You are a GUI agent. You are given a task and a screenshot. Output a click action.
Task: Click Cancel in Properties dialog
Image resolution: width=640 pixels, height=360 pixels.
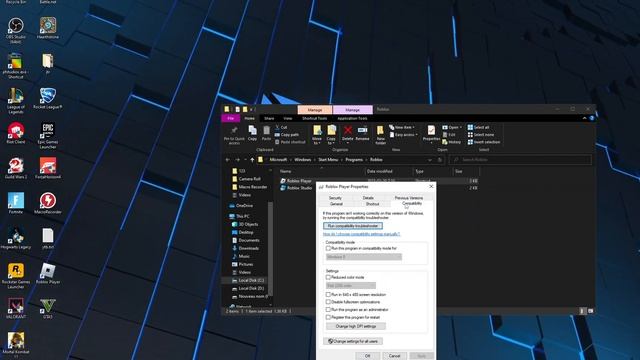pyautogui.click(x=394, y=356)
